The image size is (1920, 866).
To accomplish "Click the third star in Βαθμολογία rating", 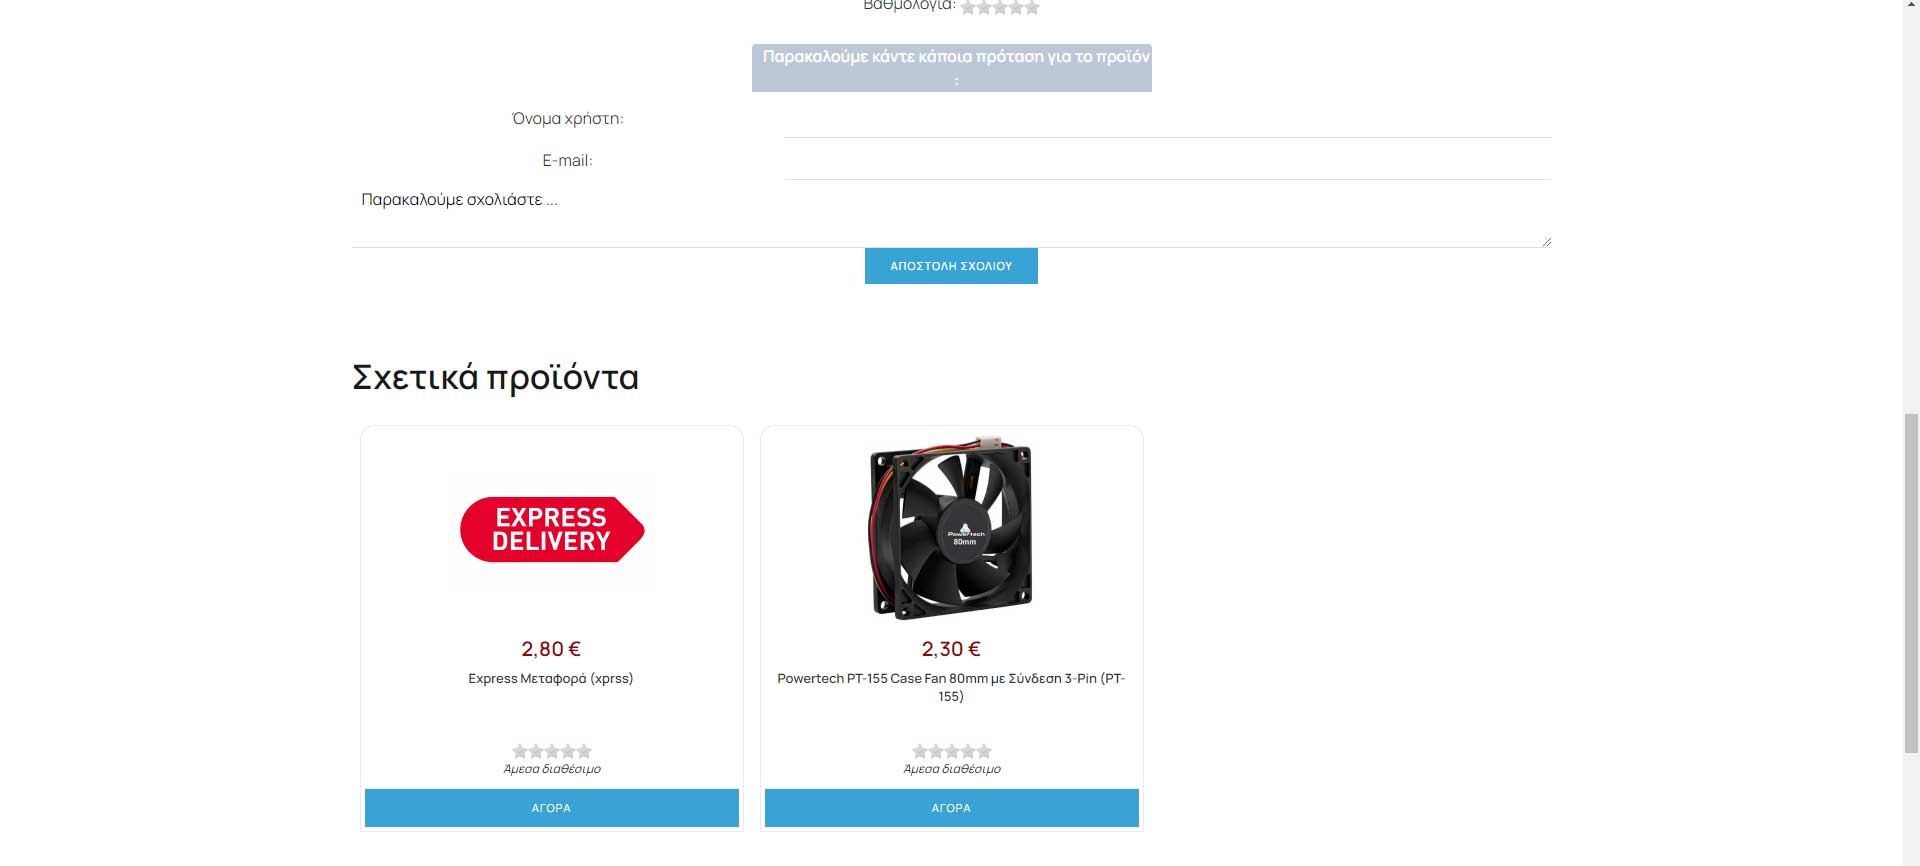I will 1000,7.
